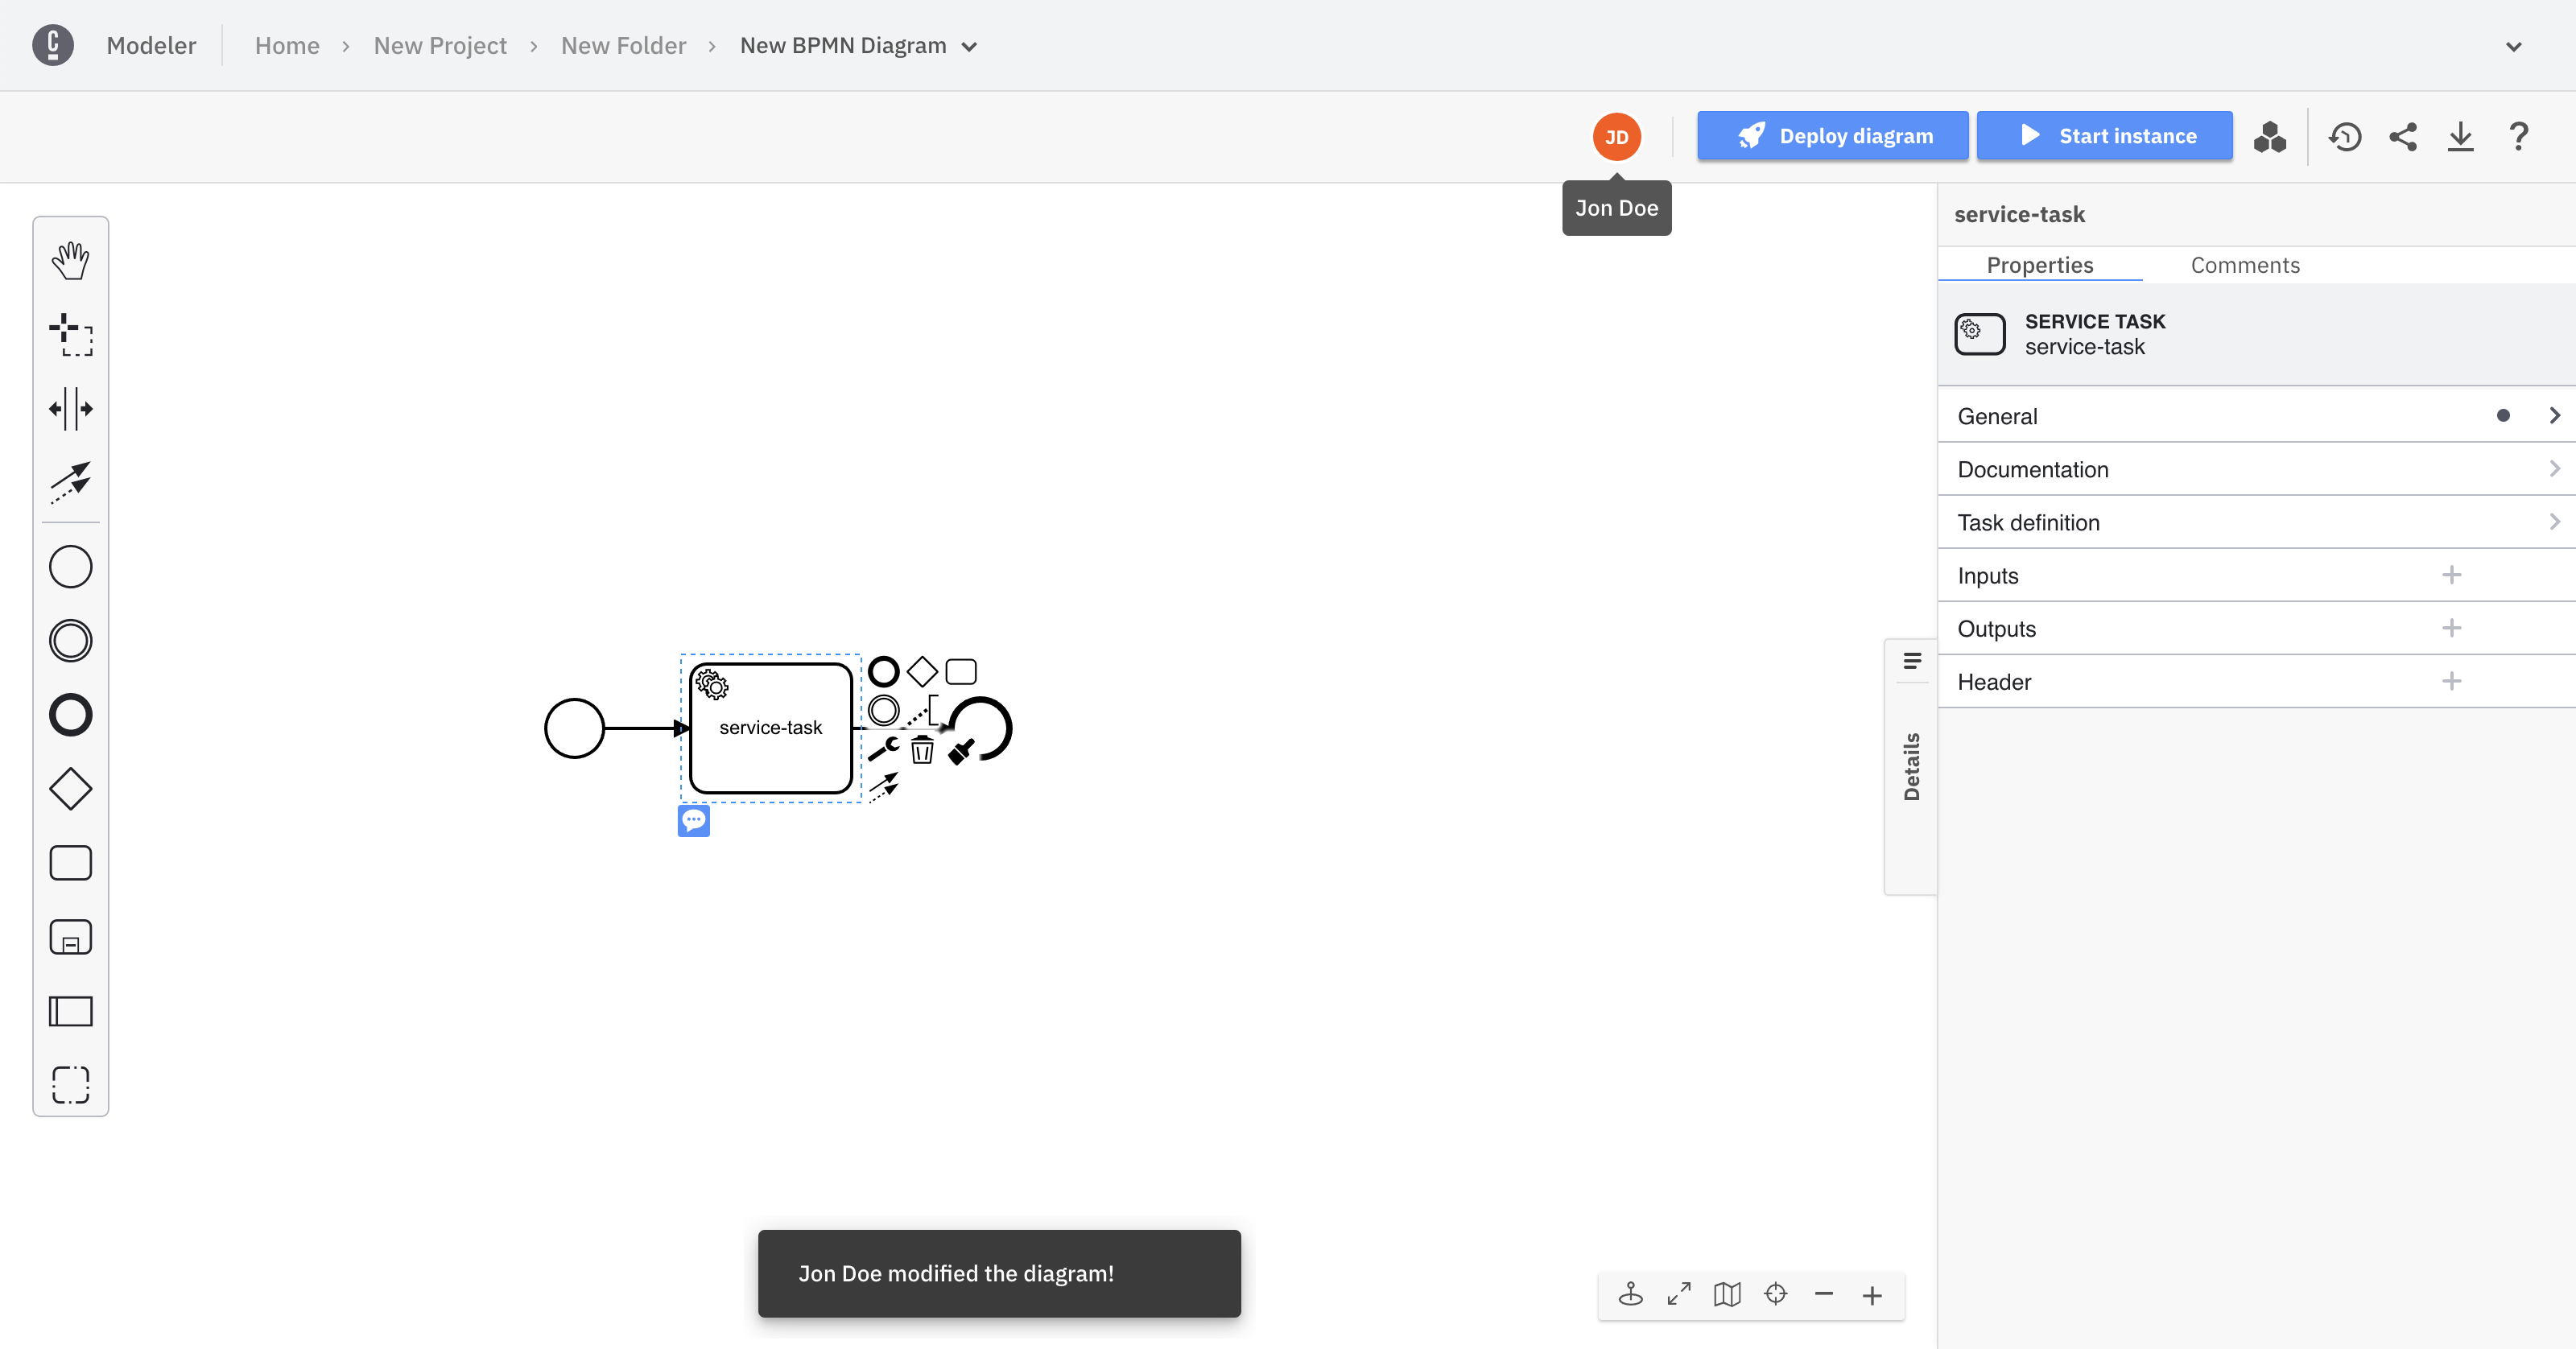Screen dimensions: 2576x1349
Task: Select the space tool
Action: tap(70, 408)
